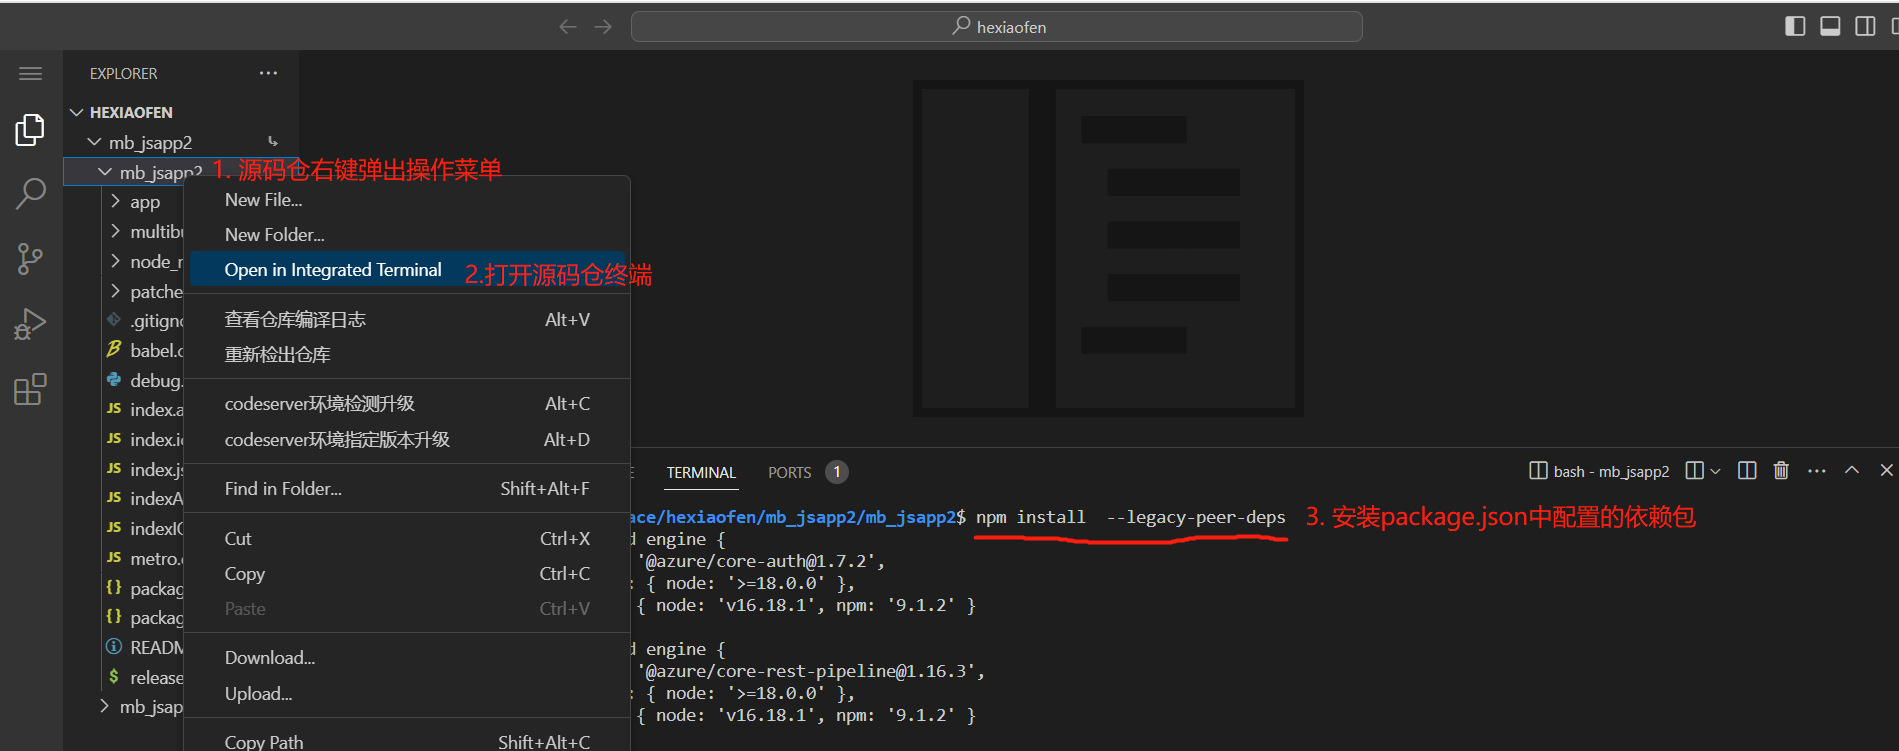1899x751 pixels.
Task: Choose New File... from context menu
Action: [263, 200]
